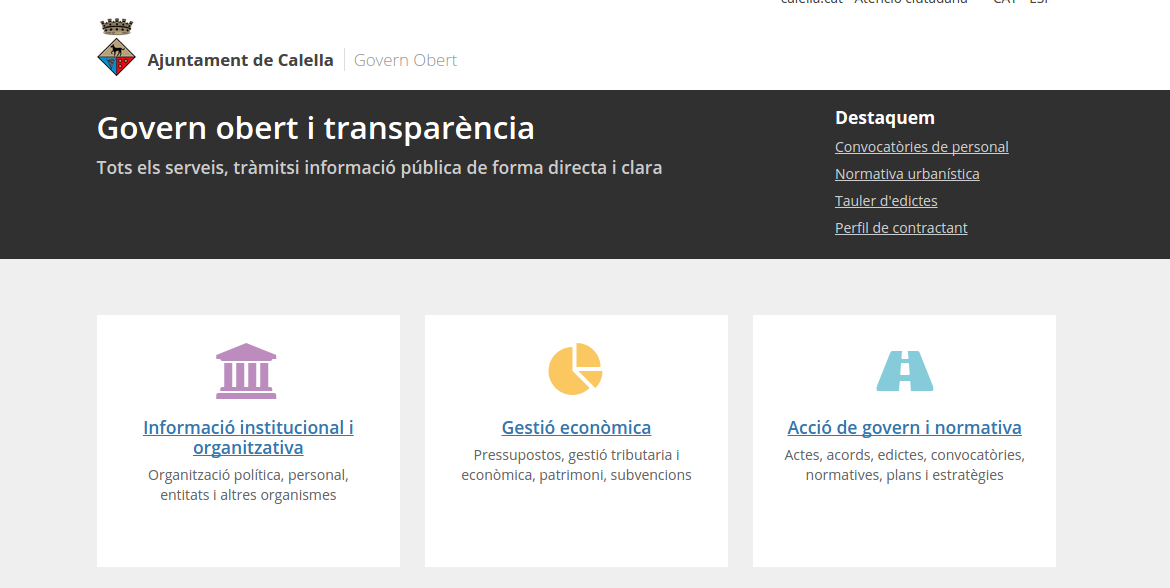1170x588 pixels.
Task: Click the 'Govern obert i transparència' heading
Action: tap(315, 128)
